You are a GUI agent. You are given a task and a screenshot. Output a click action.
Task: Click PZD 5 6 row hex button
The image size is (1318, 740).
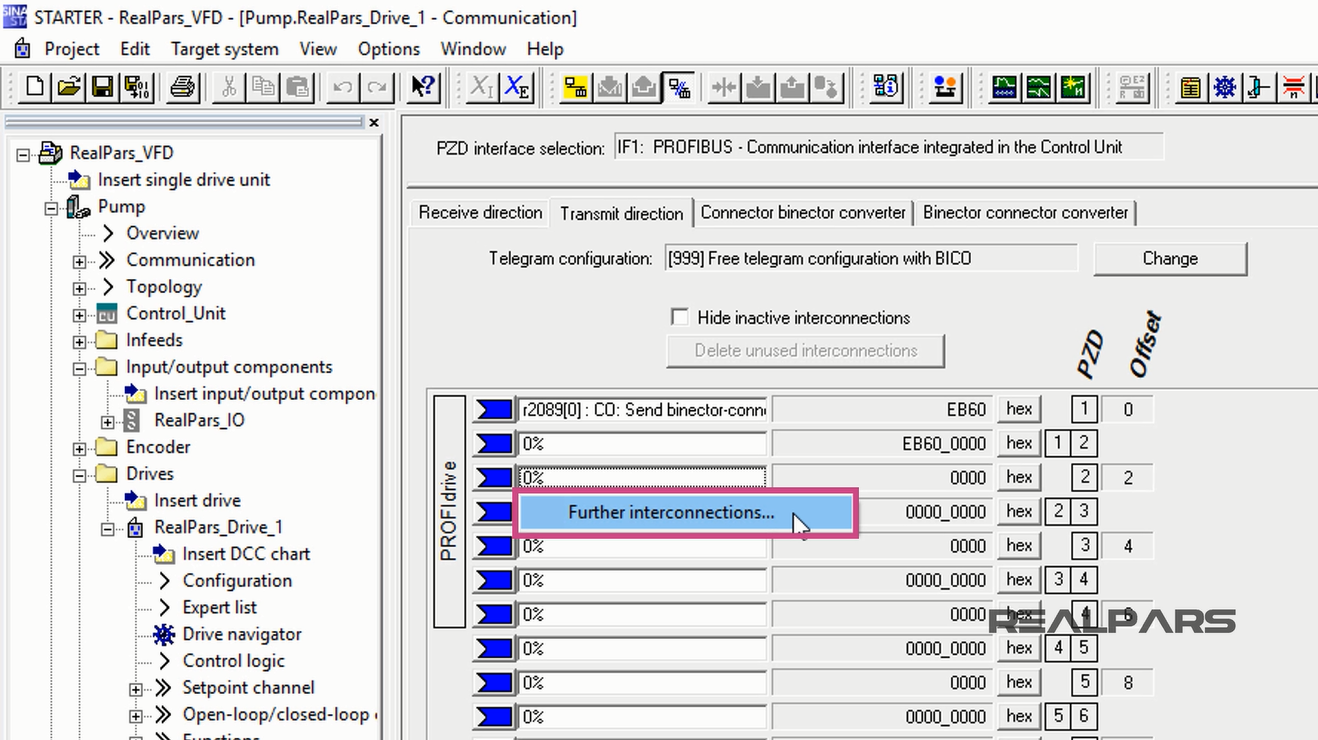point(1019,716)
